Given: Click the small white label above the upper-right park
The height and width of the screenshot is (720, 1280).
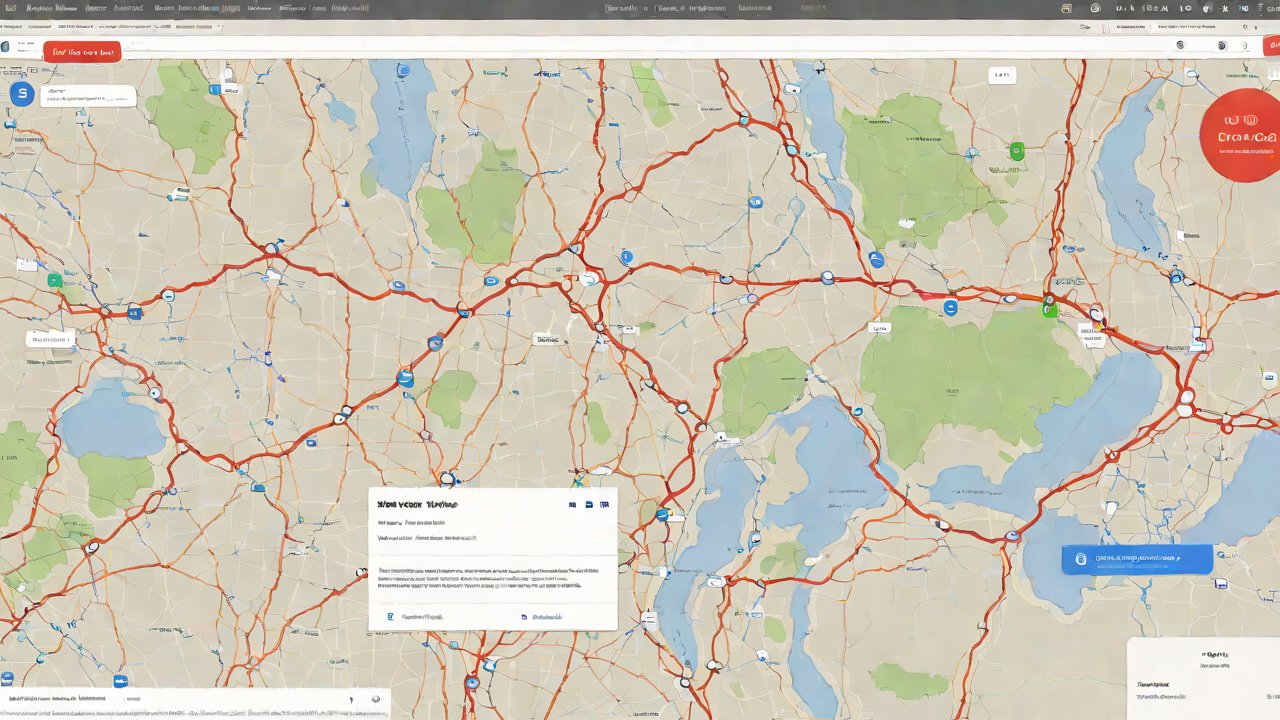Looking at the screenshot, I should coord(1000,75).
